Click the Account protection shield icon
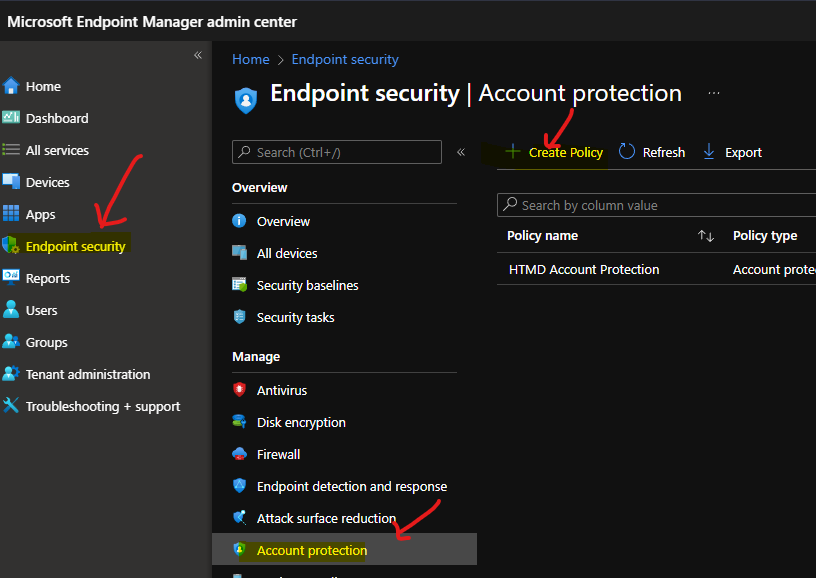This screenshot has width=816, height=578. [x=239, y=549]
